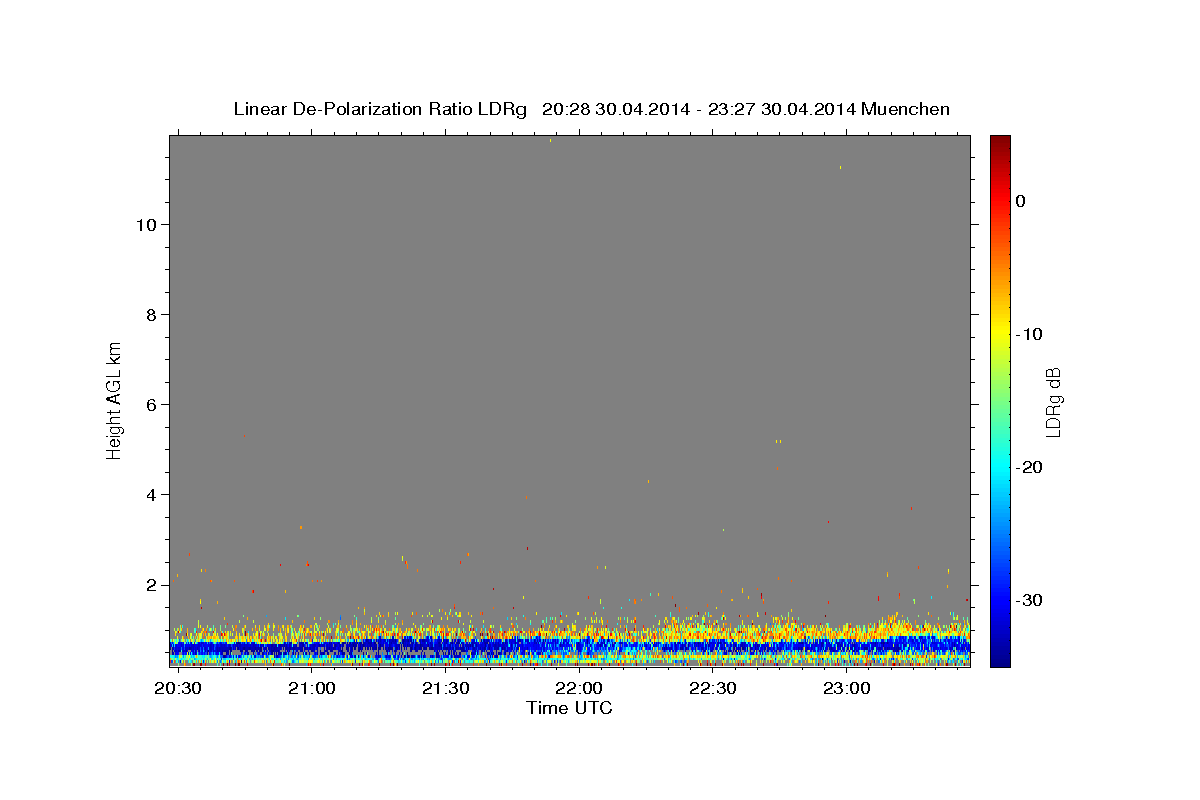
Task: Click the colorbar value '-20'
Action: pyautogui.click(x=1029, y=467)
